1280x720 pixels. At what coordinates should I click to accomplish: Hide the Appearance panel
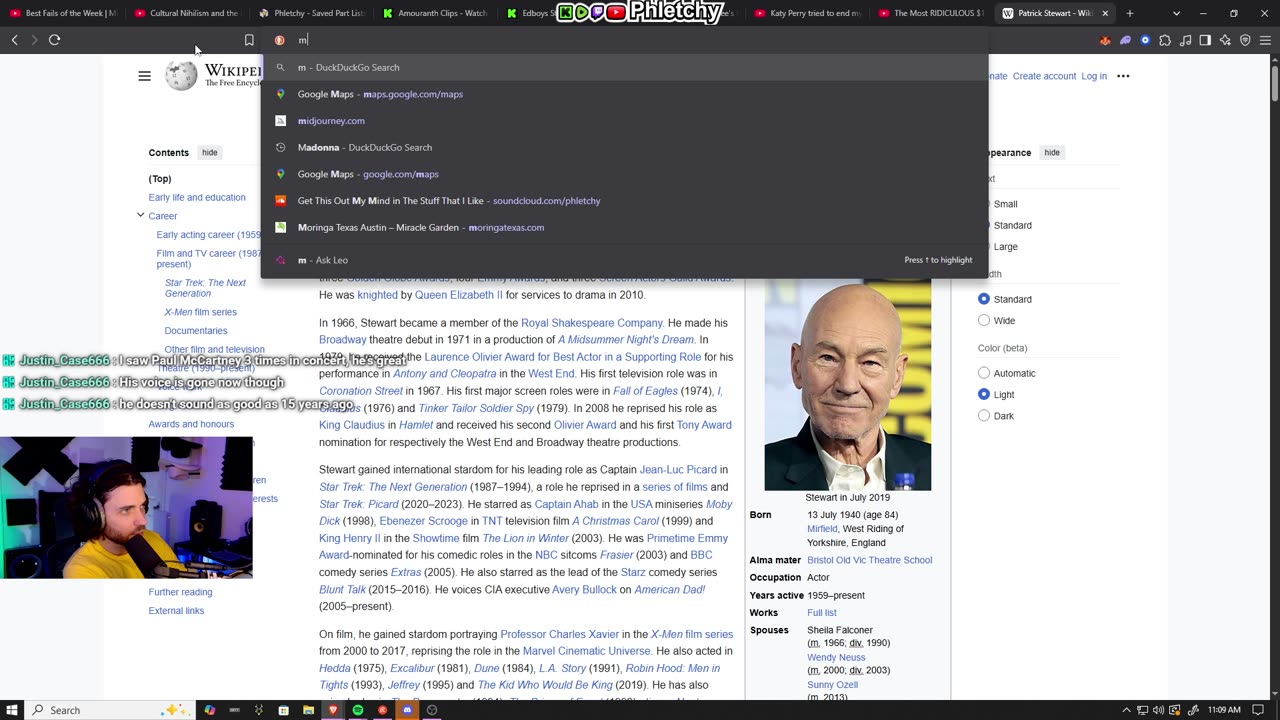[x=1052, y=152]
